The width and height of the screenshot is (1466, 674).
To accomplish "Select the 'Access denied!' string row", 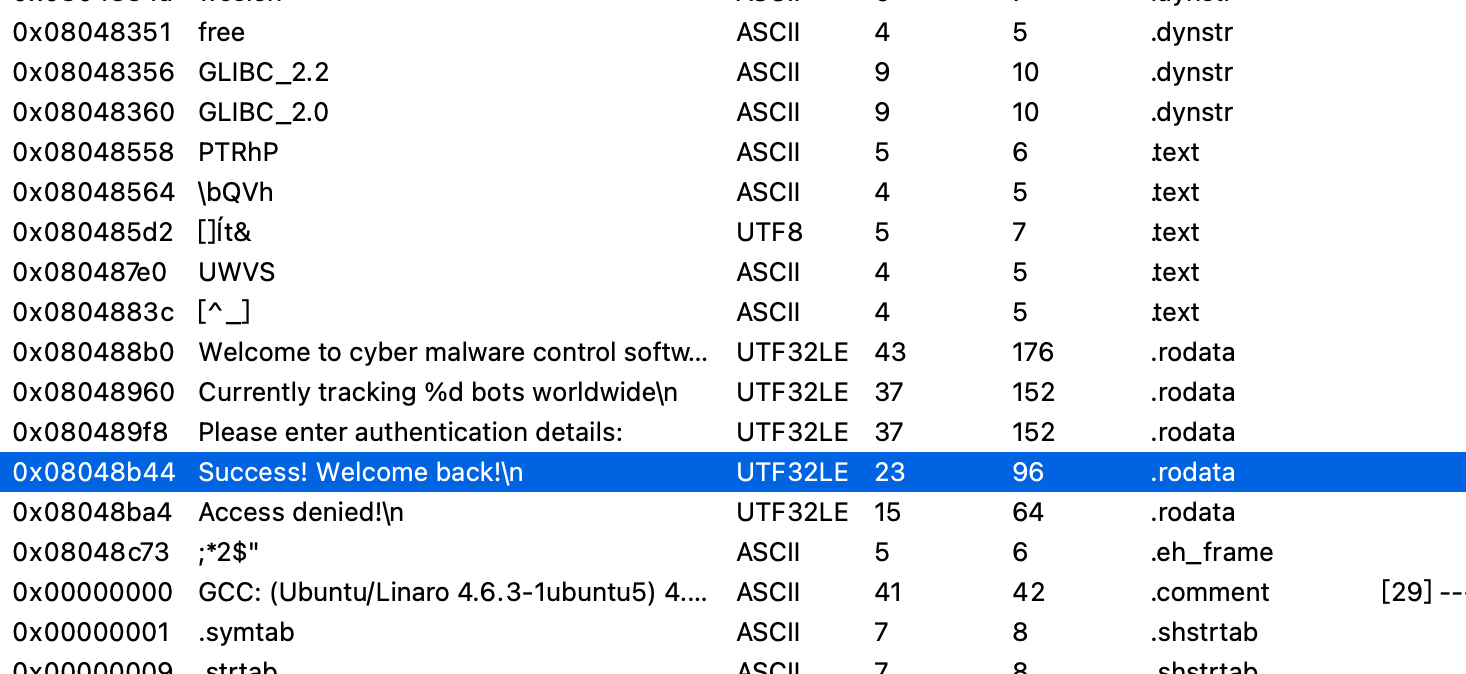I will tap(301, 513).
